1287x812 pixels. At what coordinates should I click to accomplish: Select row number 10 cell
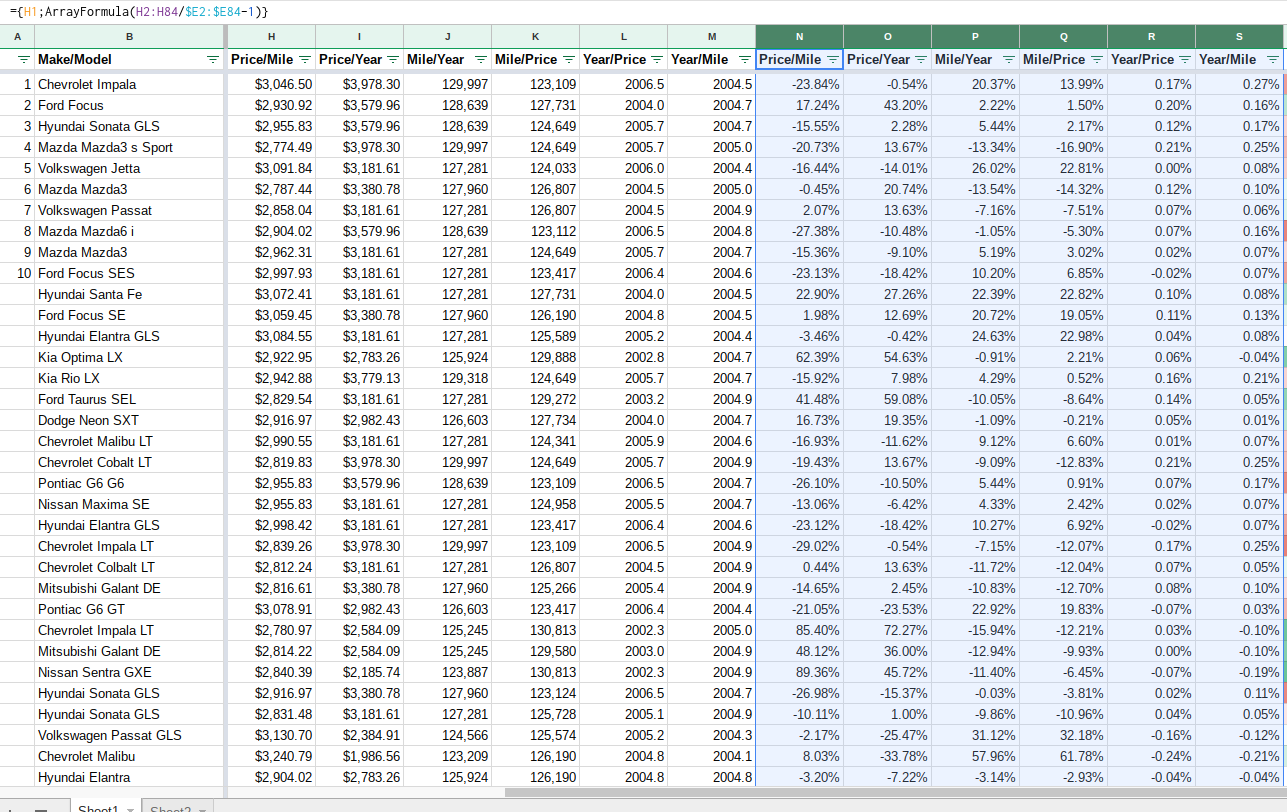tap(18, 273)
